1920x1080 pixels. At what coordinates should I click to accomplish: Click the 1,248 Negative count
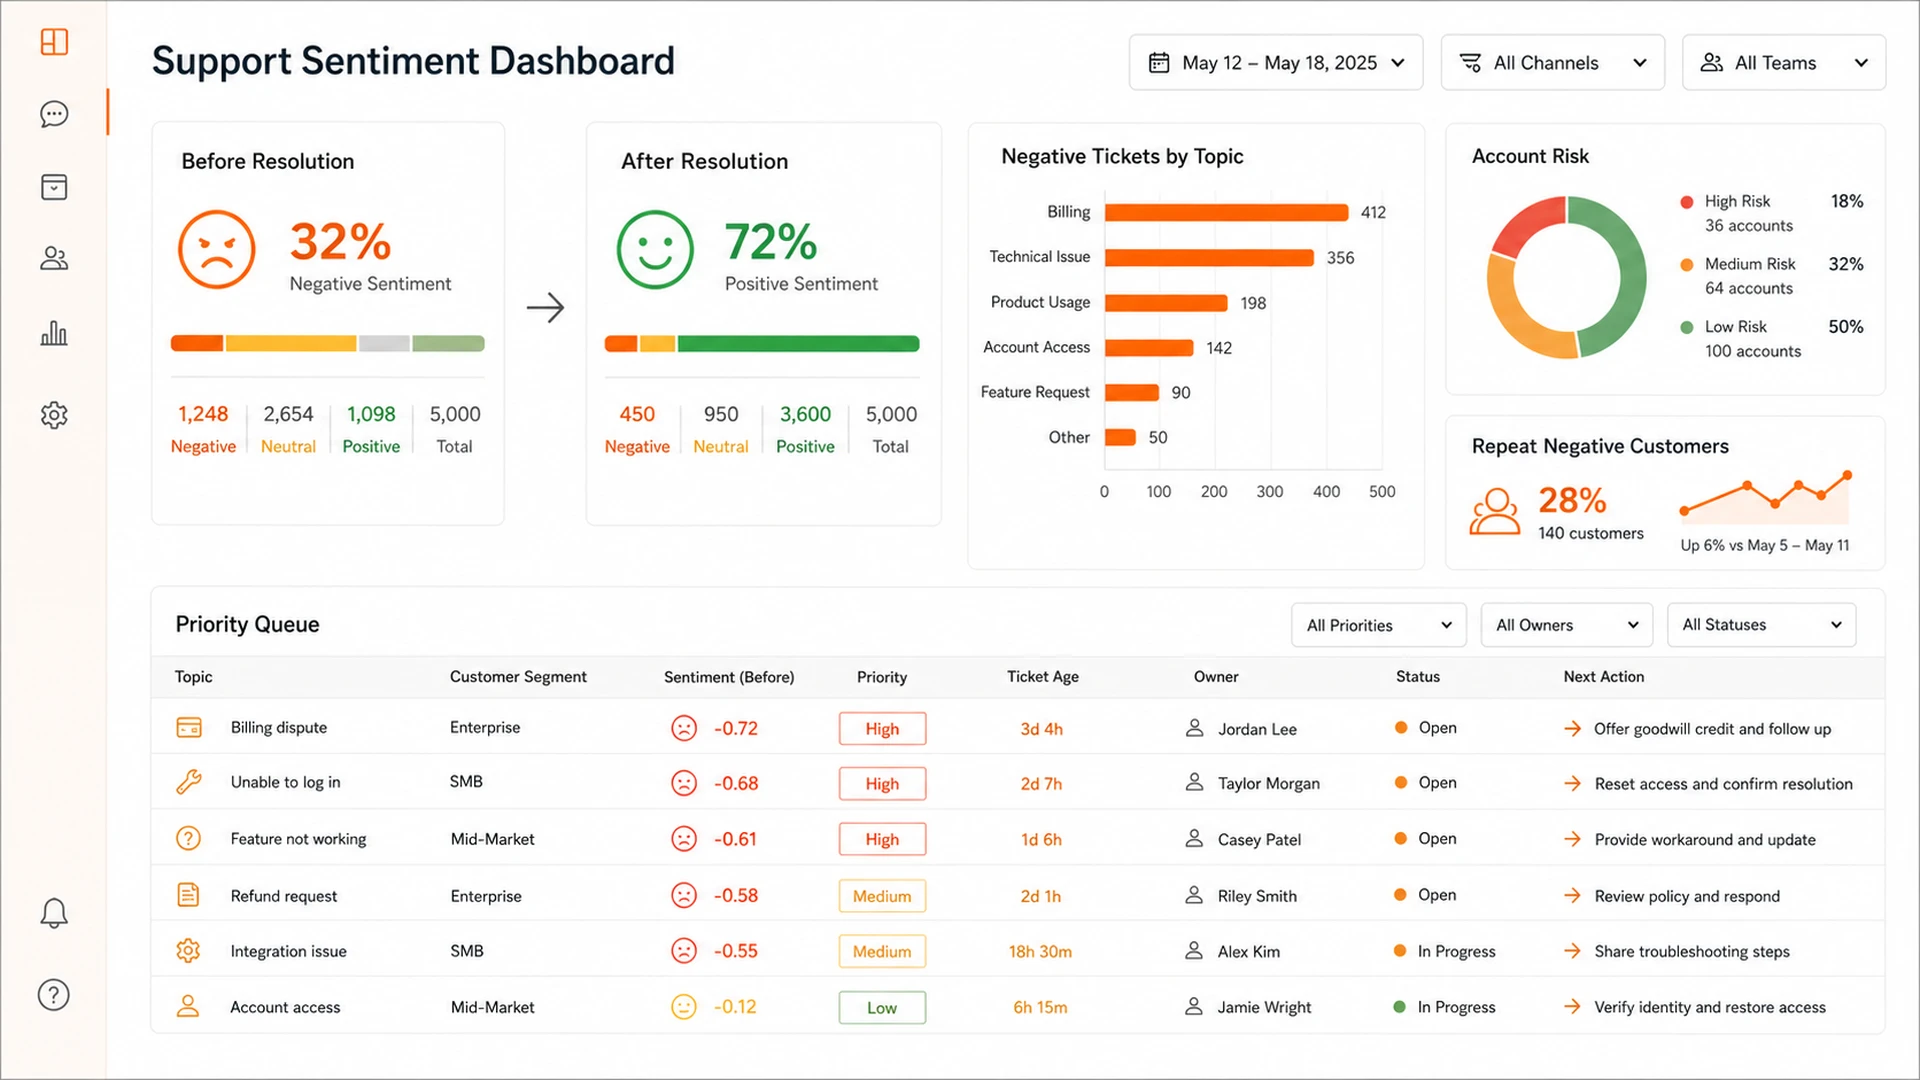(203, 414)
